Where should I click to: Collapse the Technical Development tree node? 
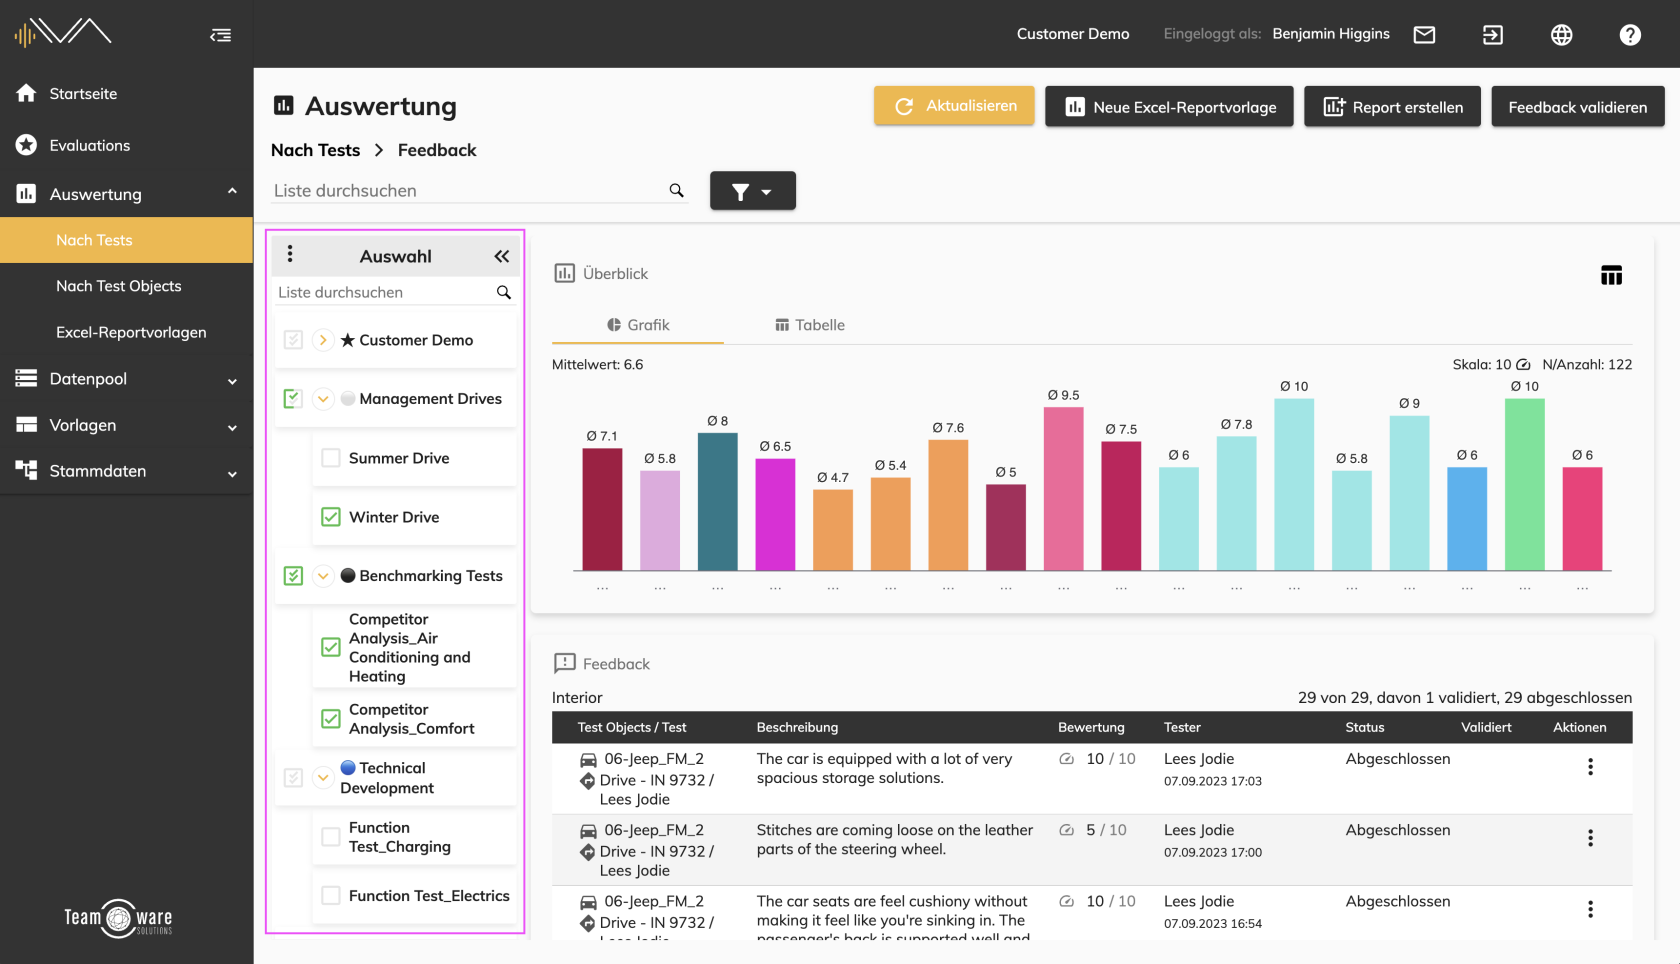(x=323, y=777)
